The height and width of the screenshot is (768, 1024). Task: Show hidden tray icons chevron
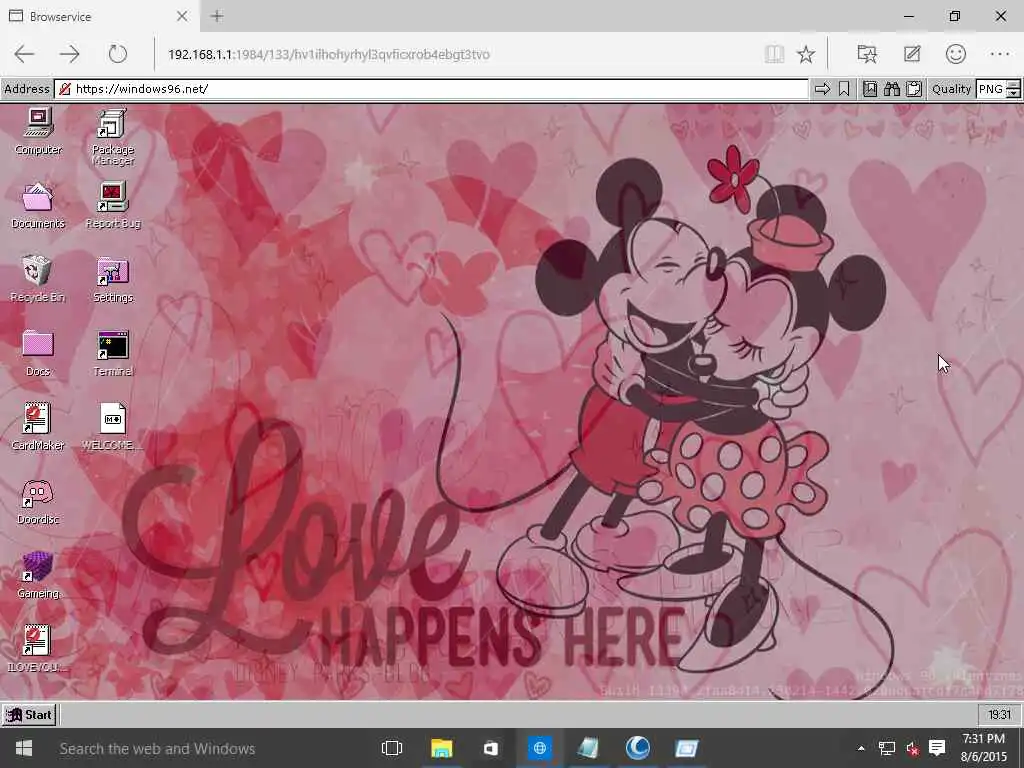(x=861, y=748)
